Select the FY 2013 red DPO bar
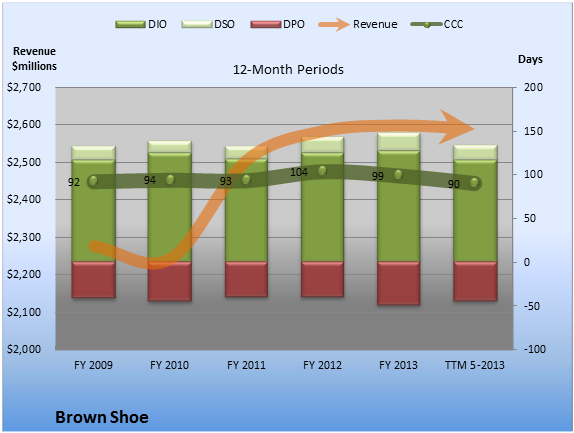 pyautogui.click(x=398, y=283)
